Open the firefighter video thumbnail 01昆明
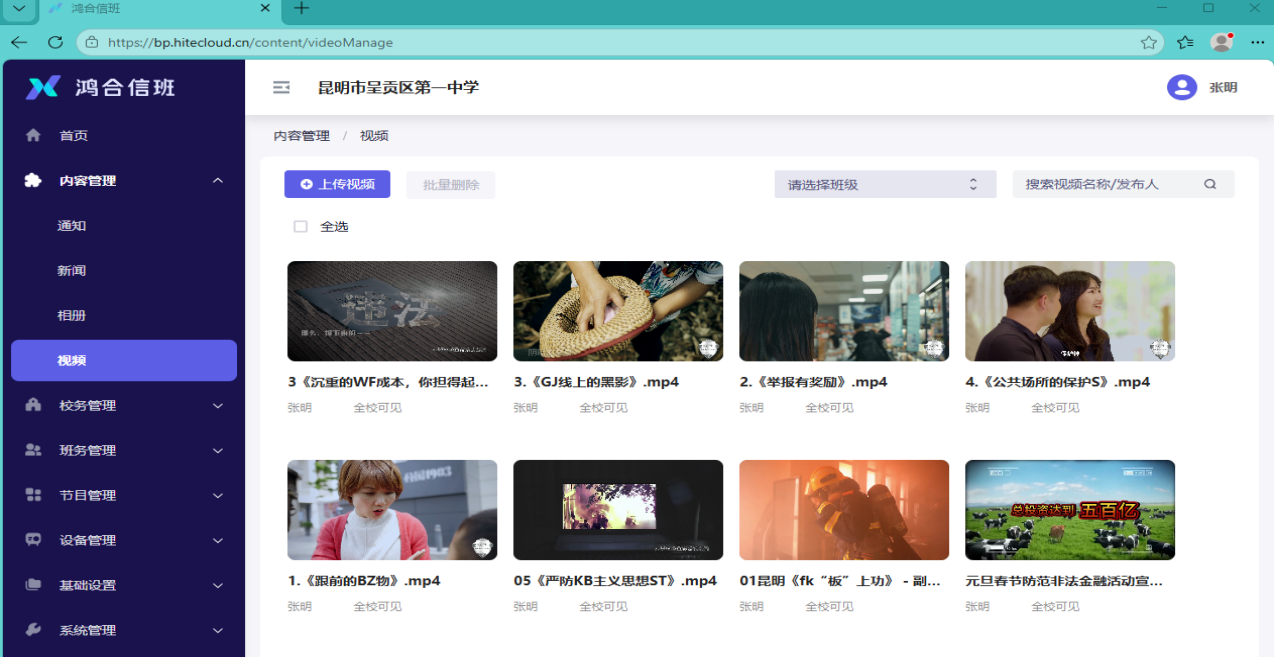Image resolution: width=1274 pixels, height=657 pixels. [x=843, y=509]
